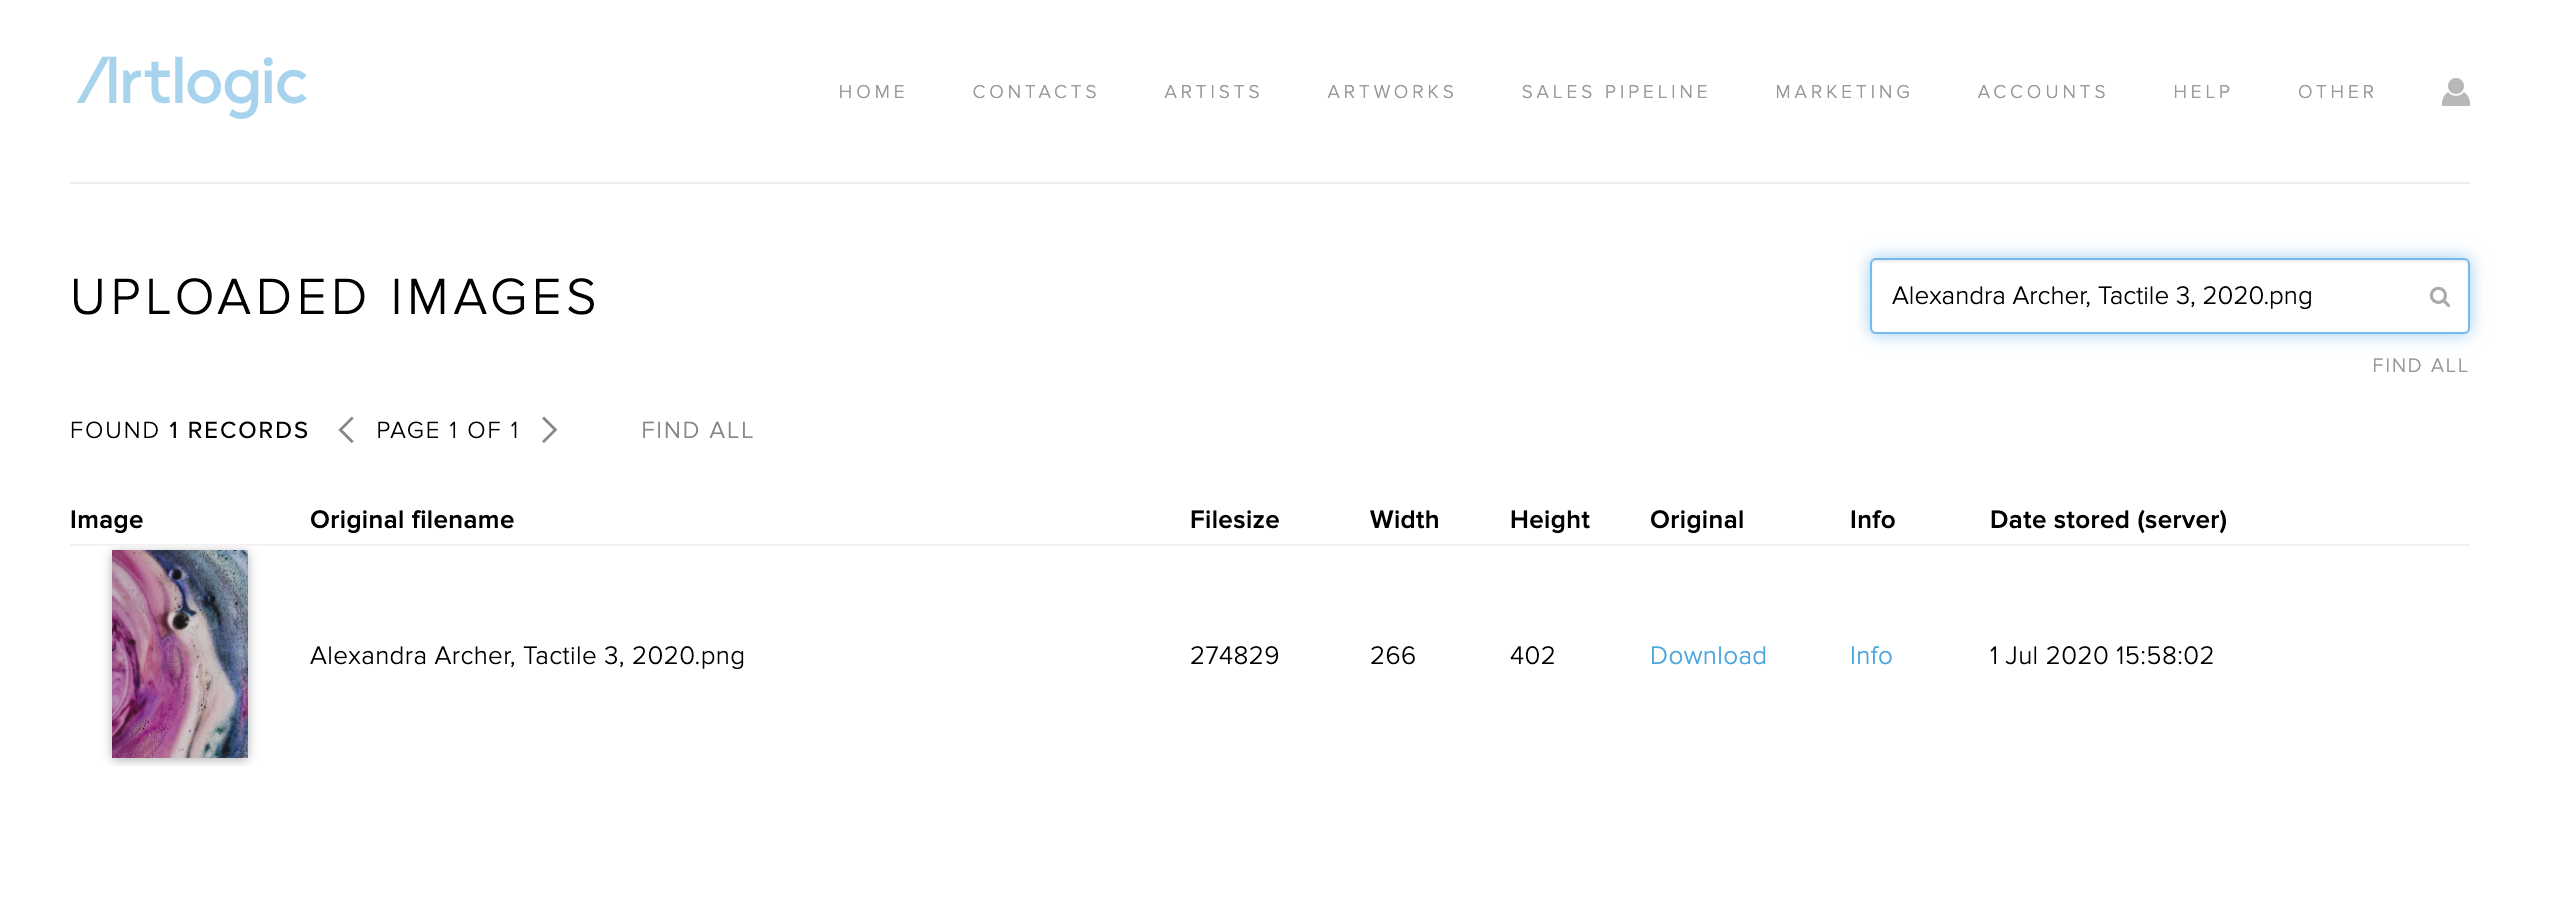
Task: Click the Date stored (server) header
Action: pos(2108,520)
